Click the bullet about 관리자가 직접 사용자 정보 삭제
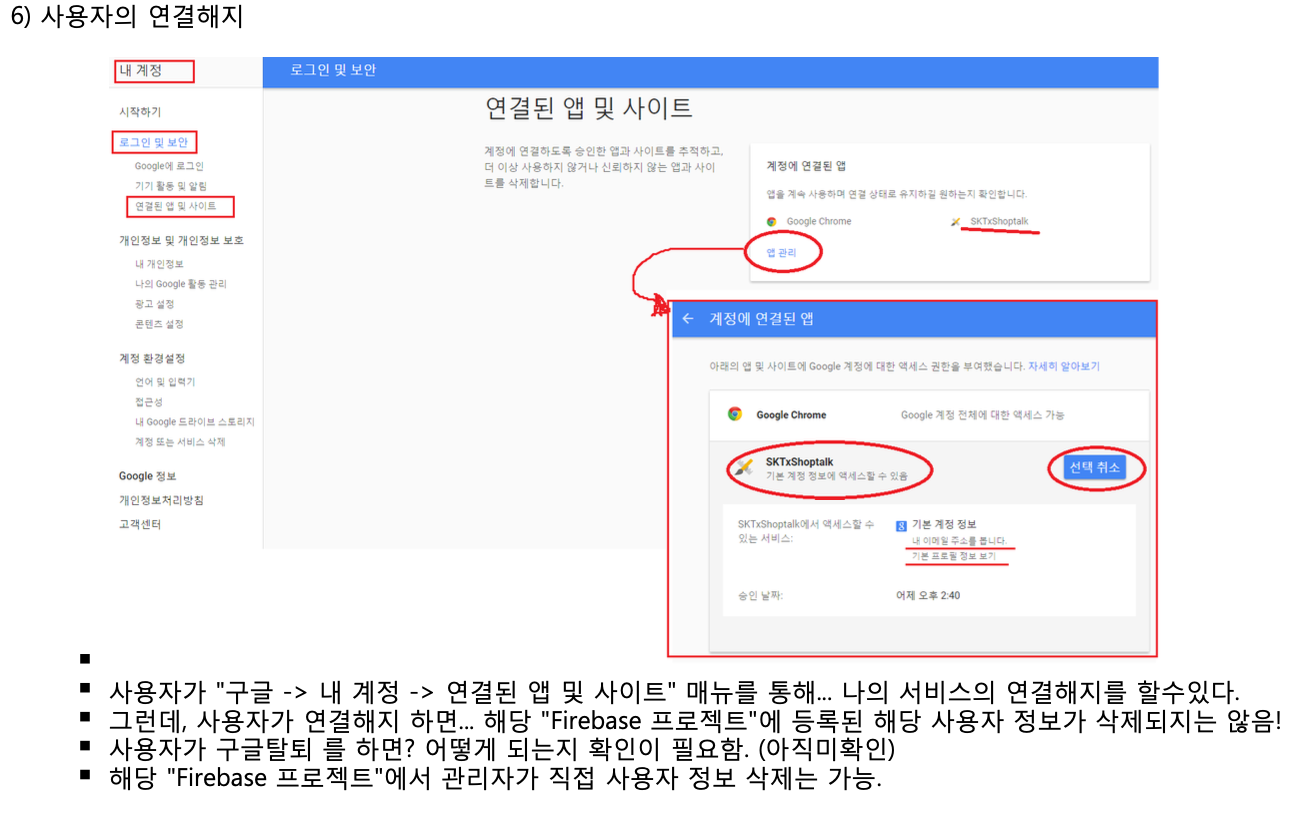 pyautogui.click(x=496, y=777)
